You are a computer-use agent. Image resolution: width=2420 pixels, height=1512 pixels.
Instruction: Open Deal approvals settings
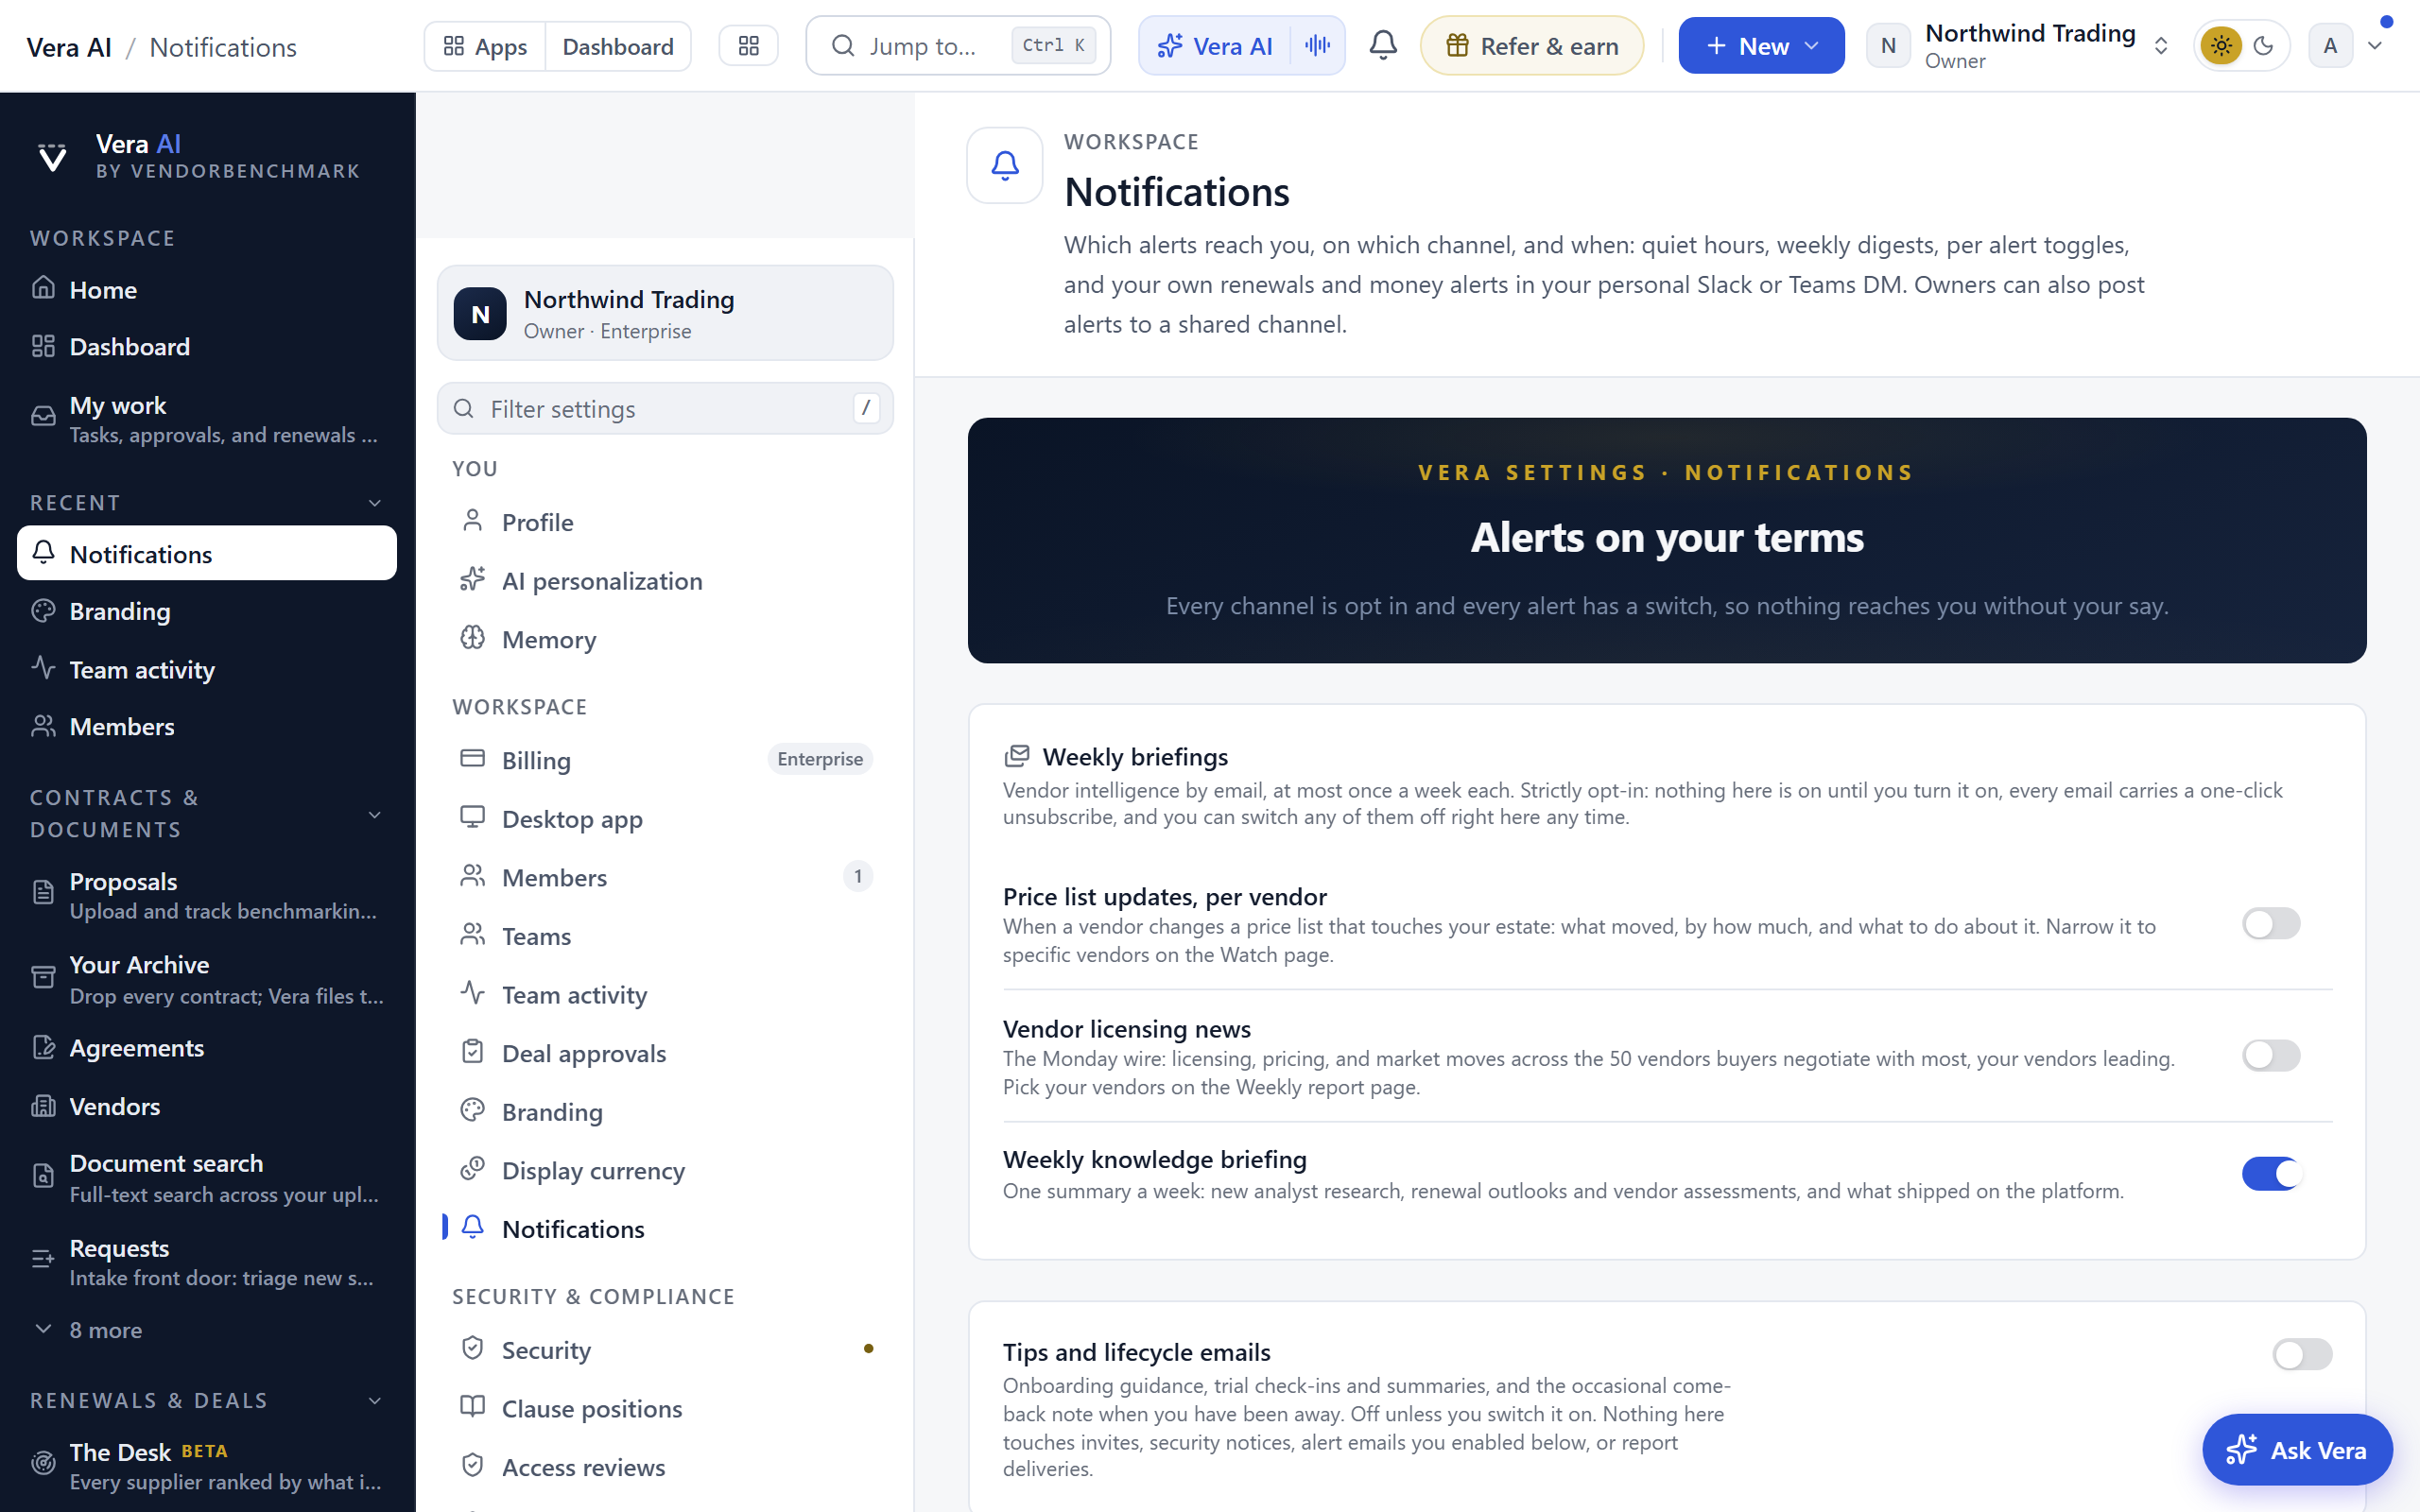tap(665, 1053)
